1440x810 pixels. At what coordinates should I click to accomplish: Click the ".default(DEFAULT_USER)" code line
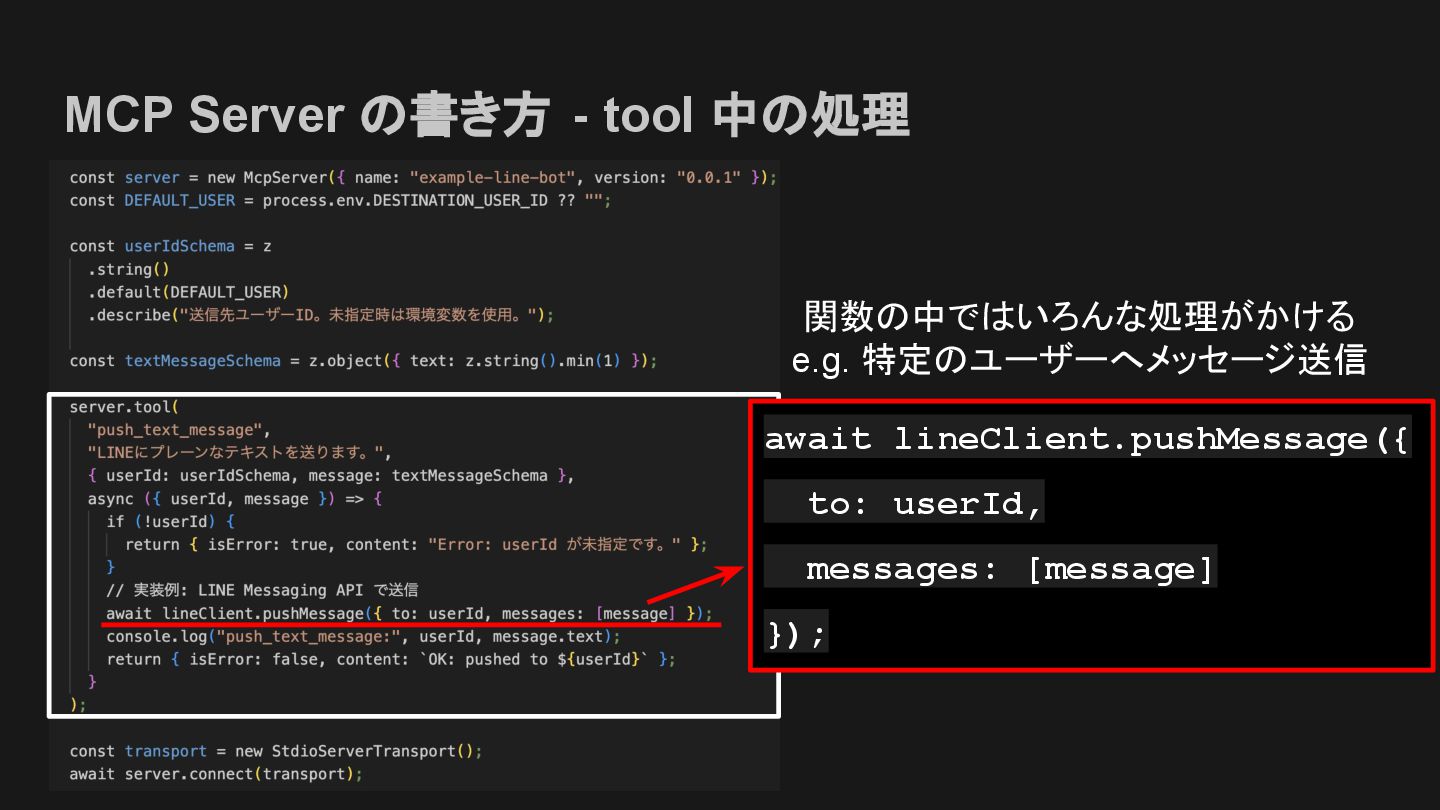pyautogui.click(x=188, y=292)
